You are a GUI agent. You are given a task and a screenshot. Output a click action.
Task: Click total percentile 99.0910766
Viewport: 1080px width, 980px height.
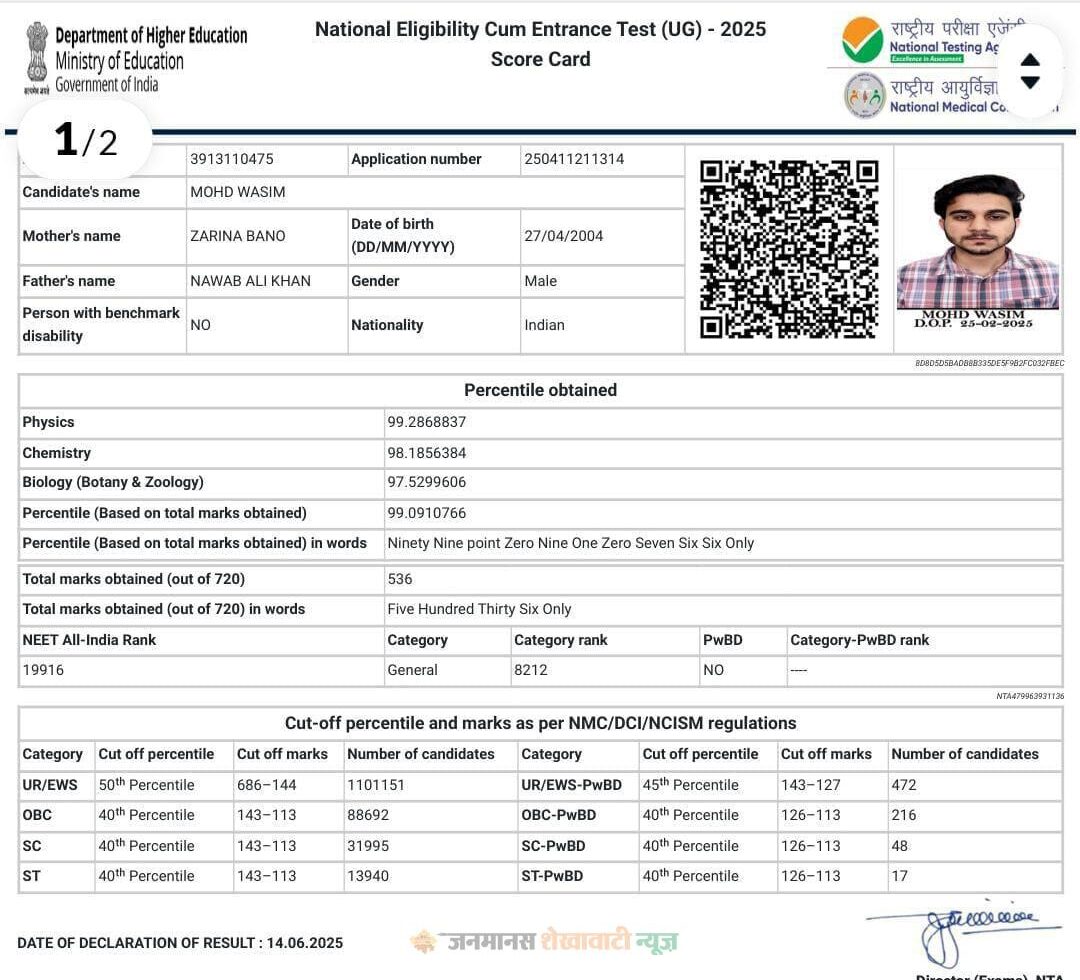click(426, 513)
